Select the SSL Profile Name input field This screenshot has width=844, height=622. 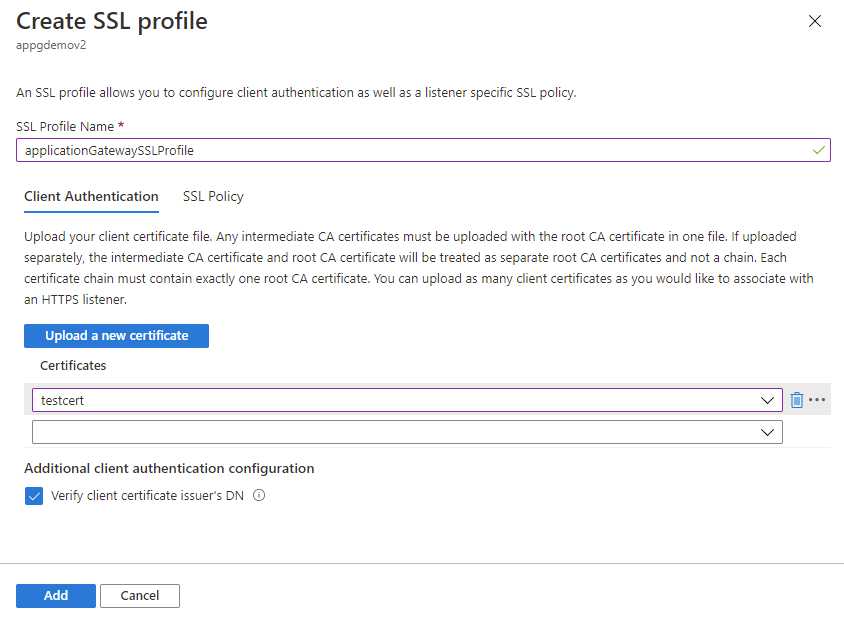click(x=300, y=149)
